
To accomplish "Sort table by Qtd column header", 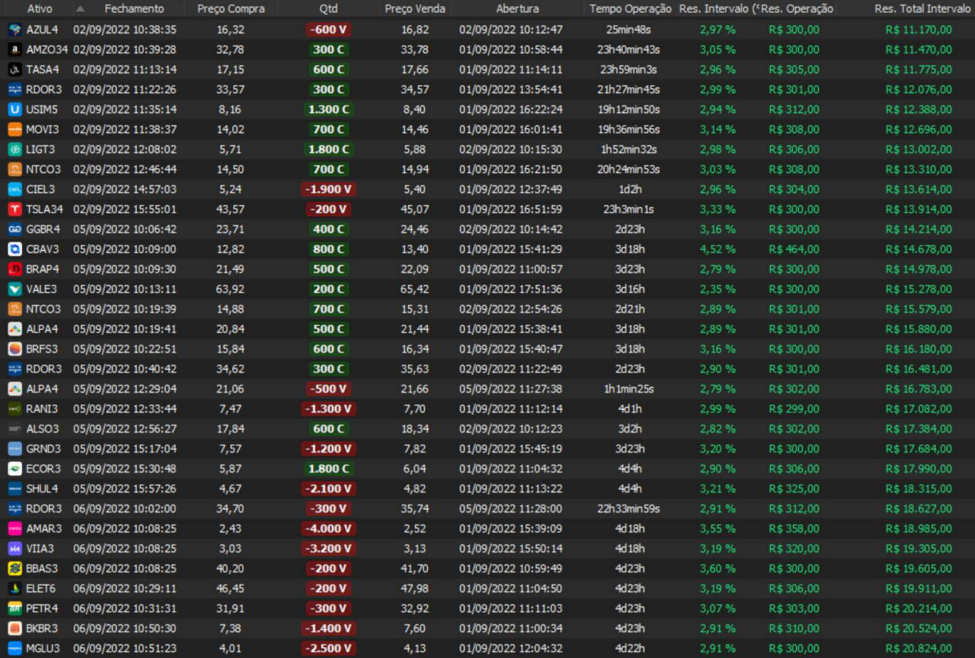I will tap(328, 8).
